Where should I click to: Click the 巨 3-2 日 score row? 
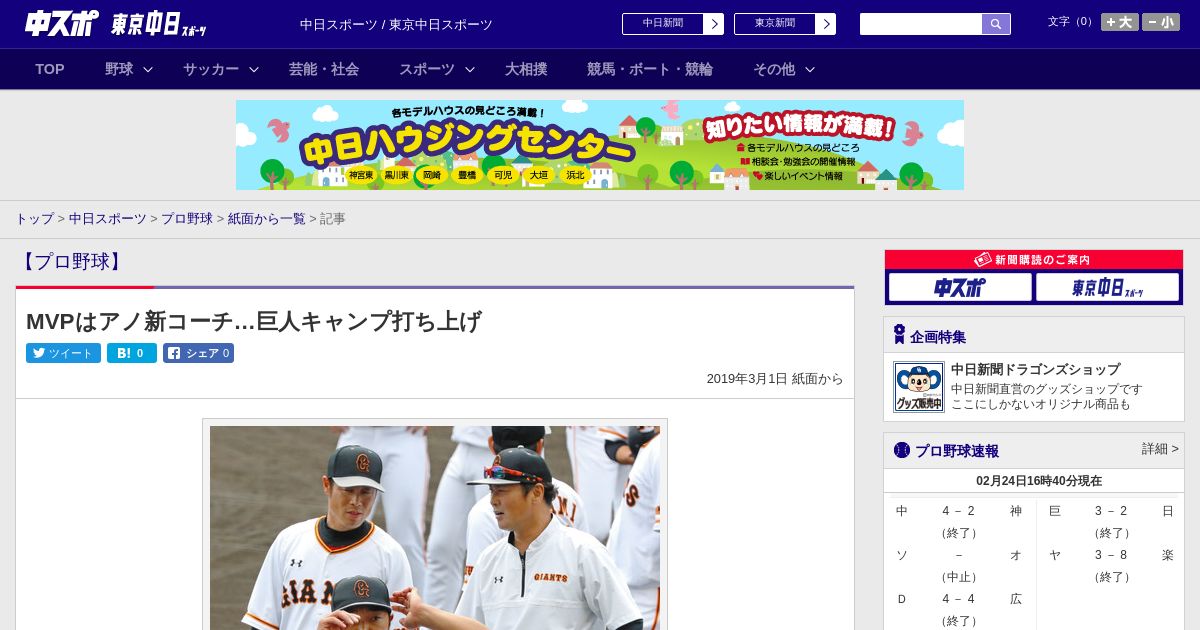[1111, 511]
